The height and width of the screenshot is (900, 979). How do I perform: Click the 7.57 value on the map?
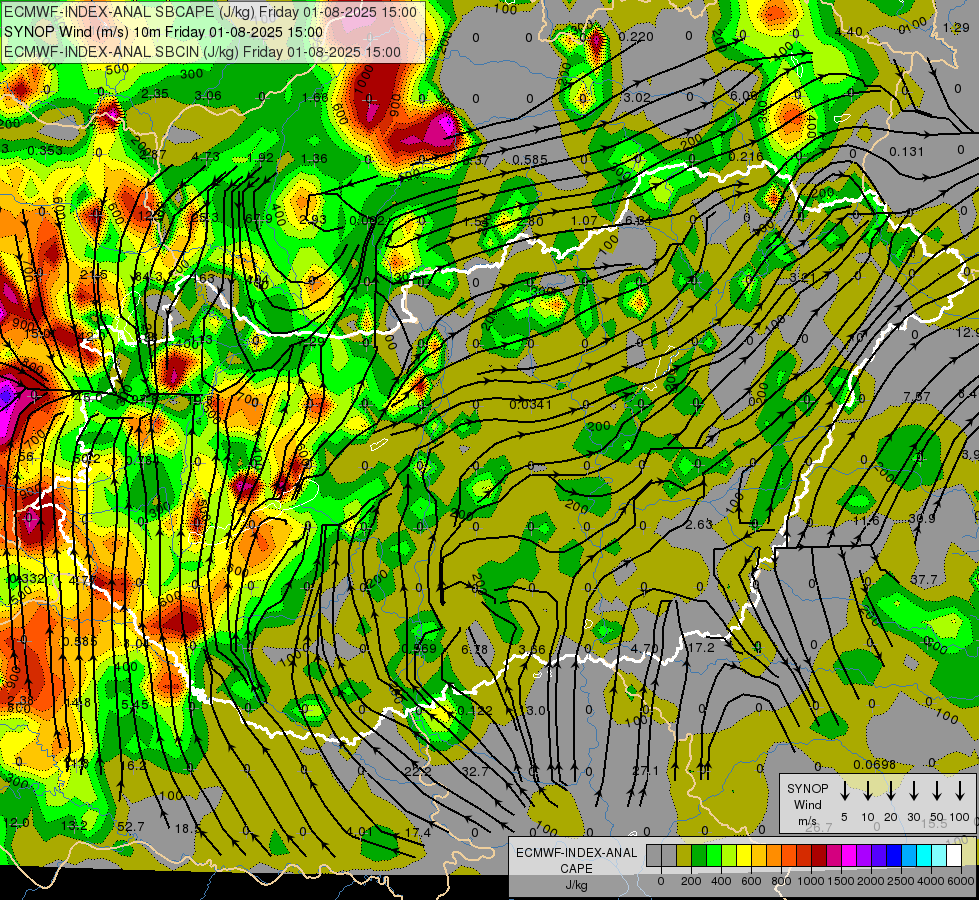917,397
